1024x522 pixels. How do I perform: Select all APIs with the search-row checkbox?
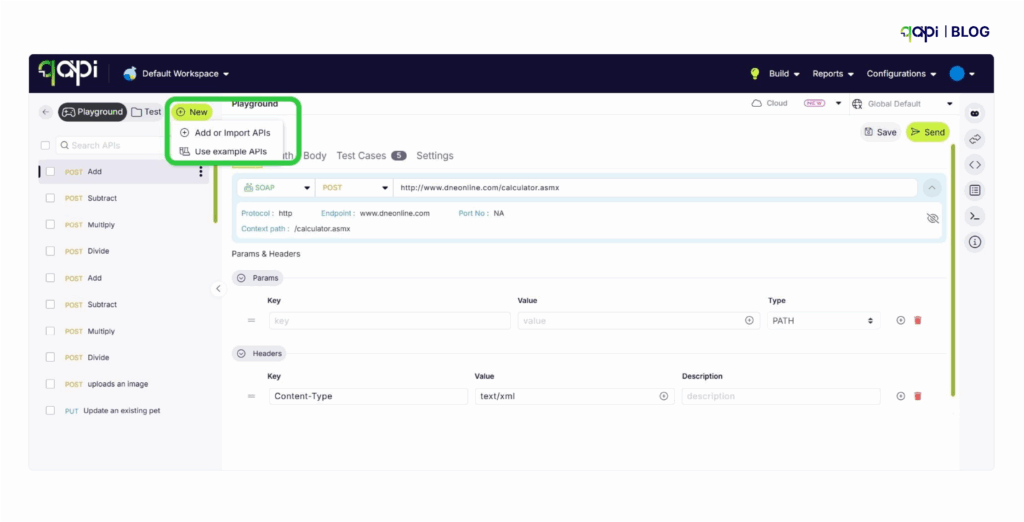(x=45, y=146)
